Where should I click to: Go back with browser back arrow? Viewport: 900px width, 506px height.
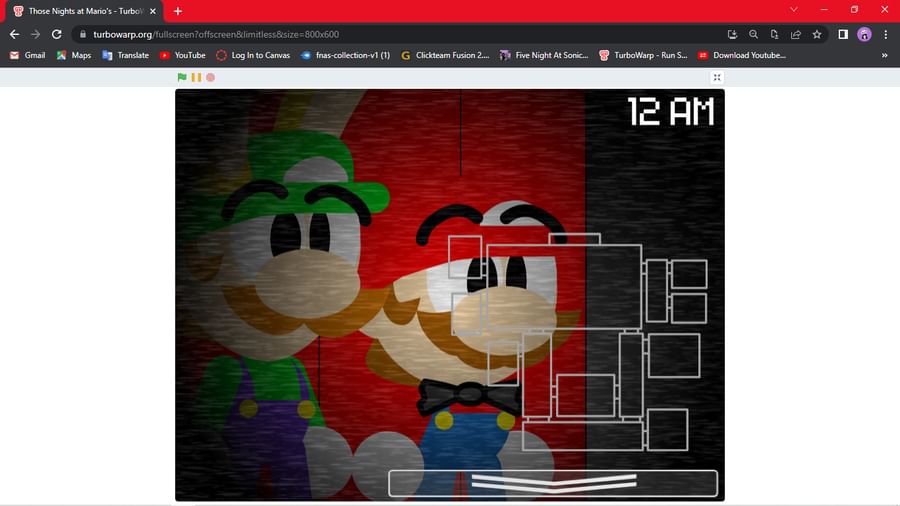coord(14,34)
